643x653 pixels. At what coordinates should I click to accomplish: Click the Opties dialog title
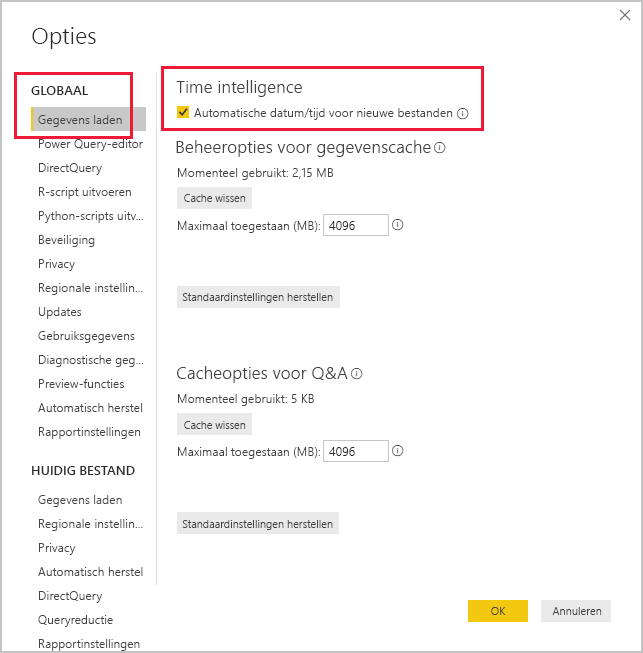(x=64, y=36)
